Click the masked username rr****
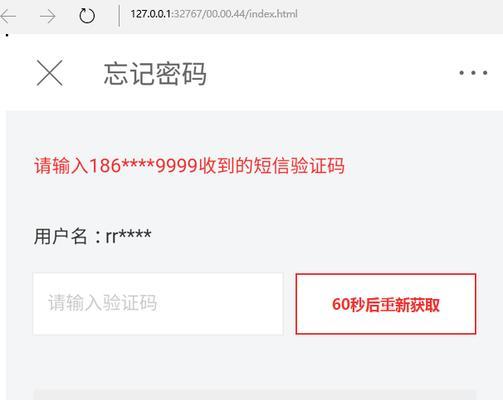Image resolution: width=503 pixels, height=400 pixels. 128,236
